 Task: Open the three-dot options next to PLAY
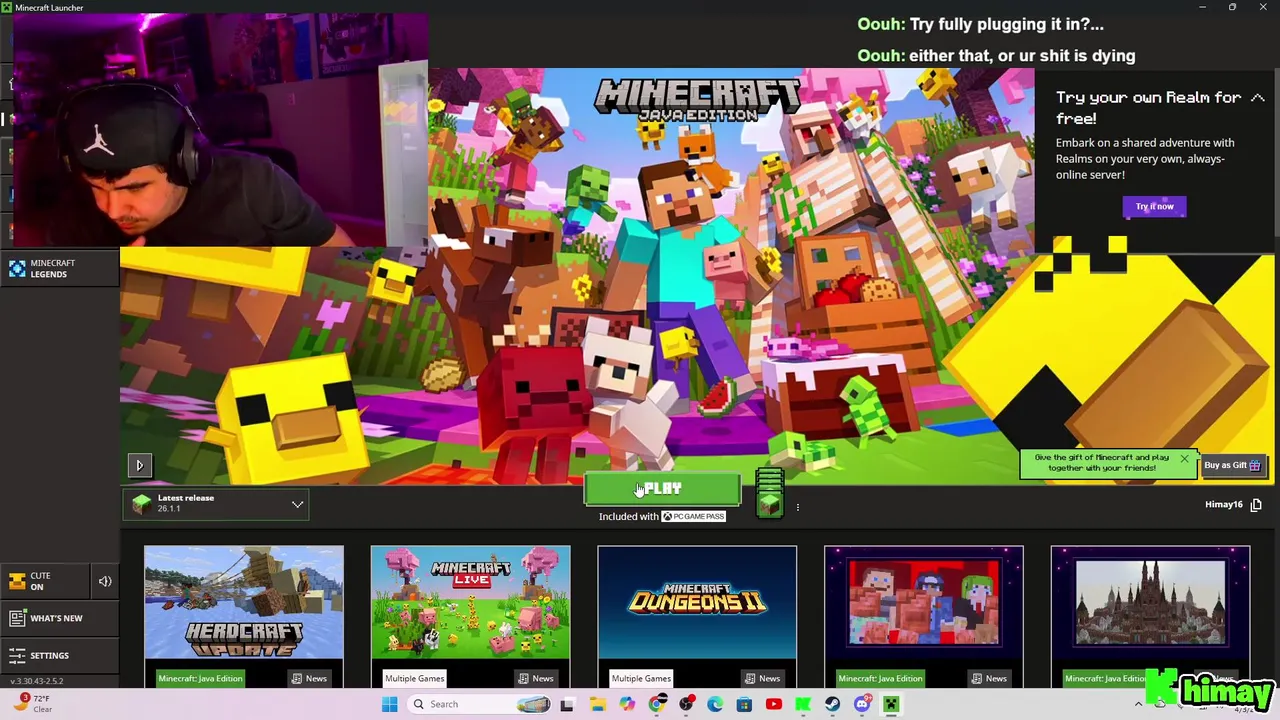click(797, 507)
